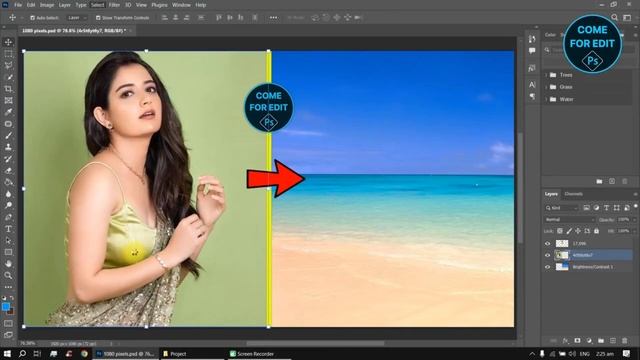Hide the top layer via eye icon
Screen dimensions: 640x360
(x=548, y=244)
